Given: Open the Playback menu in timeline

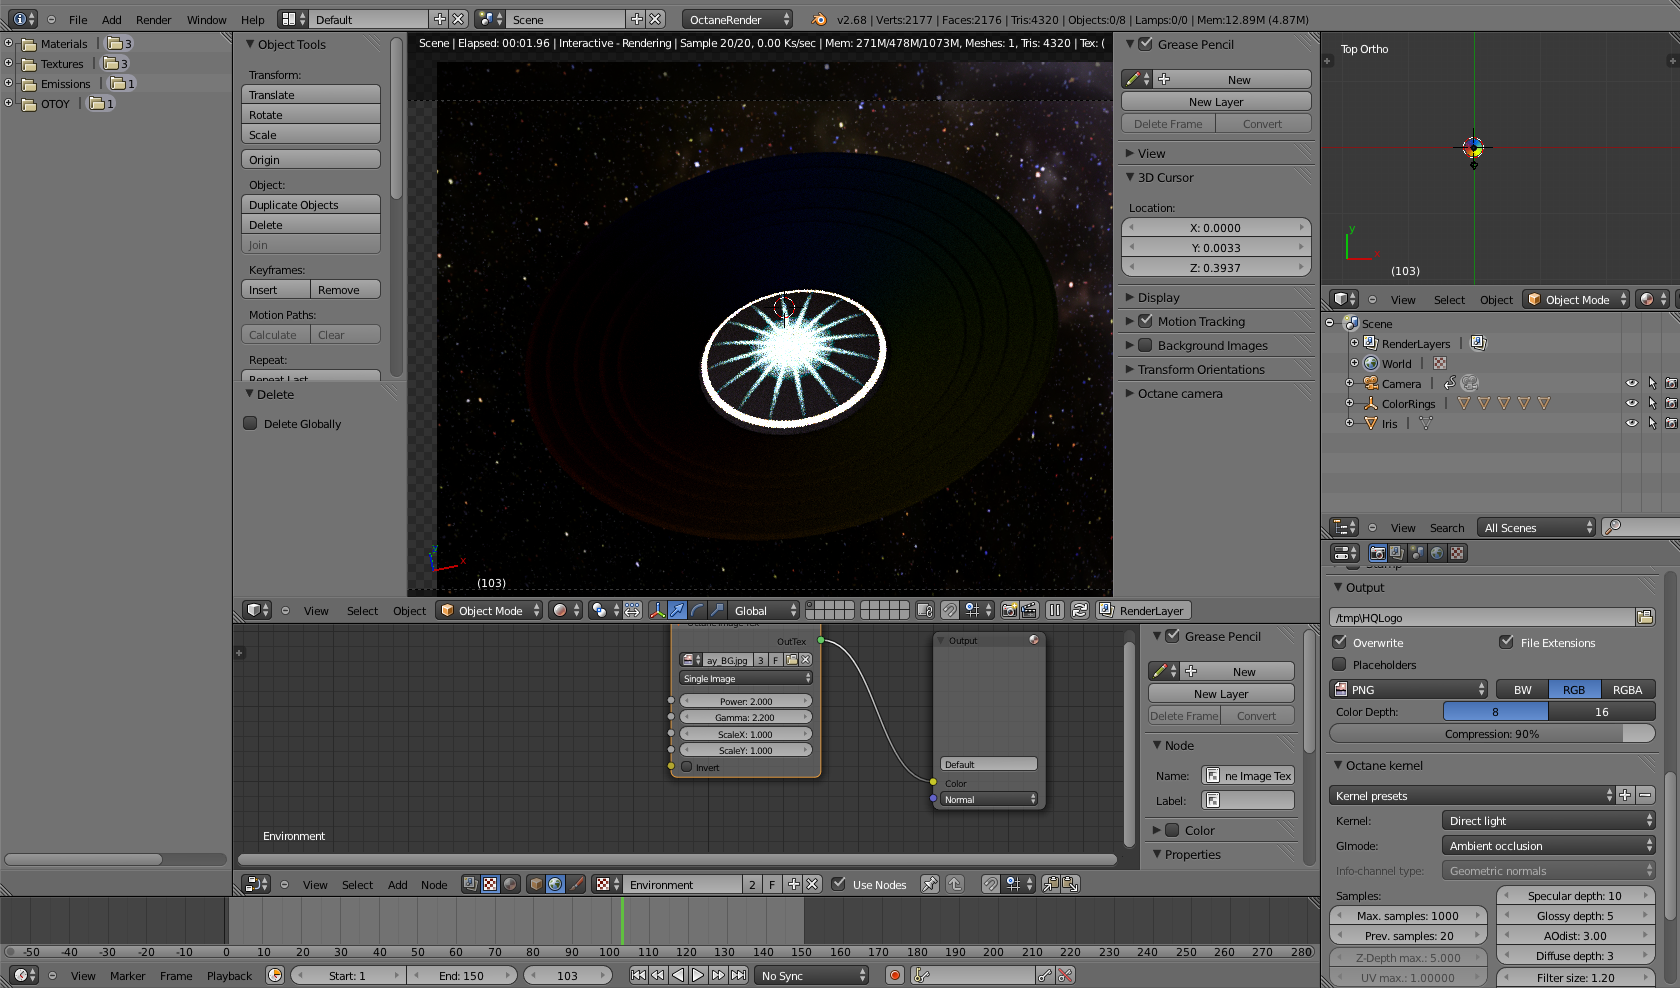Looking at the screenshot, I should [229, 975].
